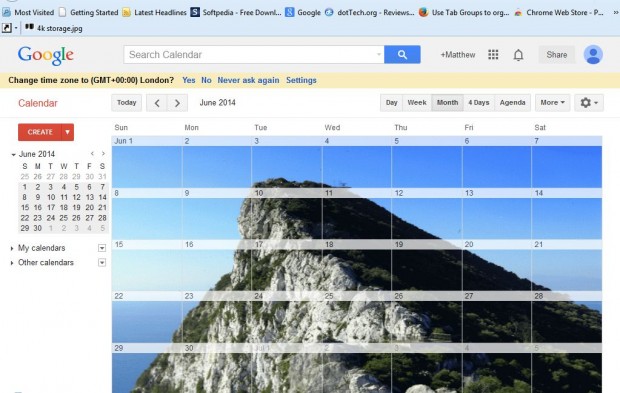Mini calendar previous month arrow
The height and width of the screenshot is (393, 620).
point(92,153)
